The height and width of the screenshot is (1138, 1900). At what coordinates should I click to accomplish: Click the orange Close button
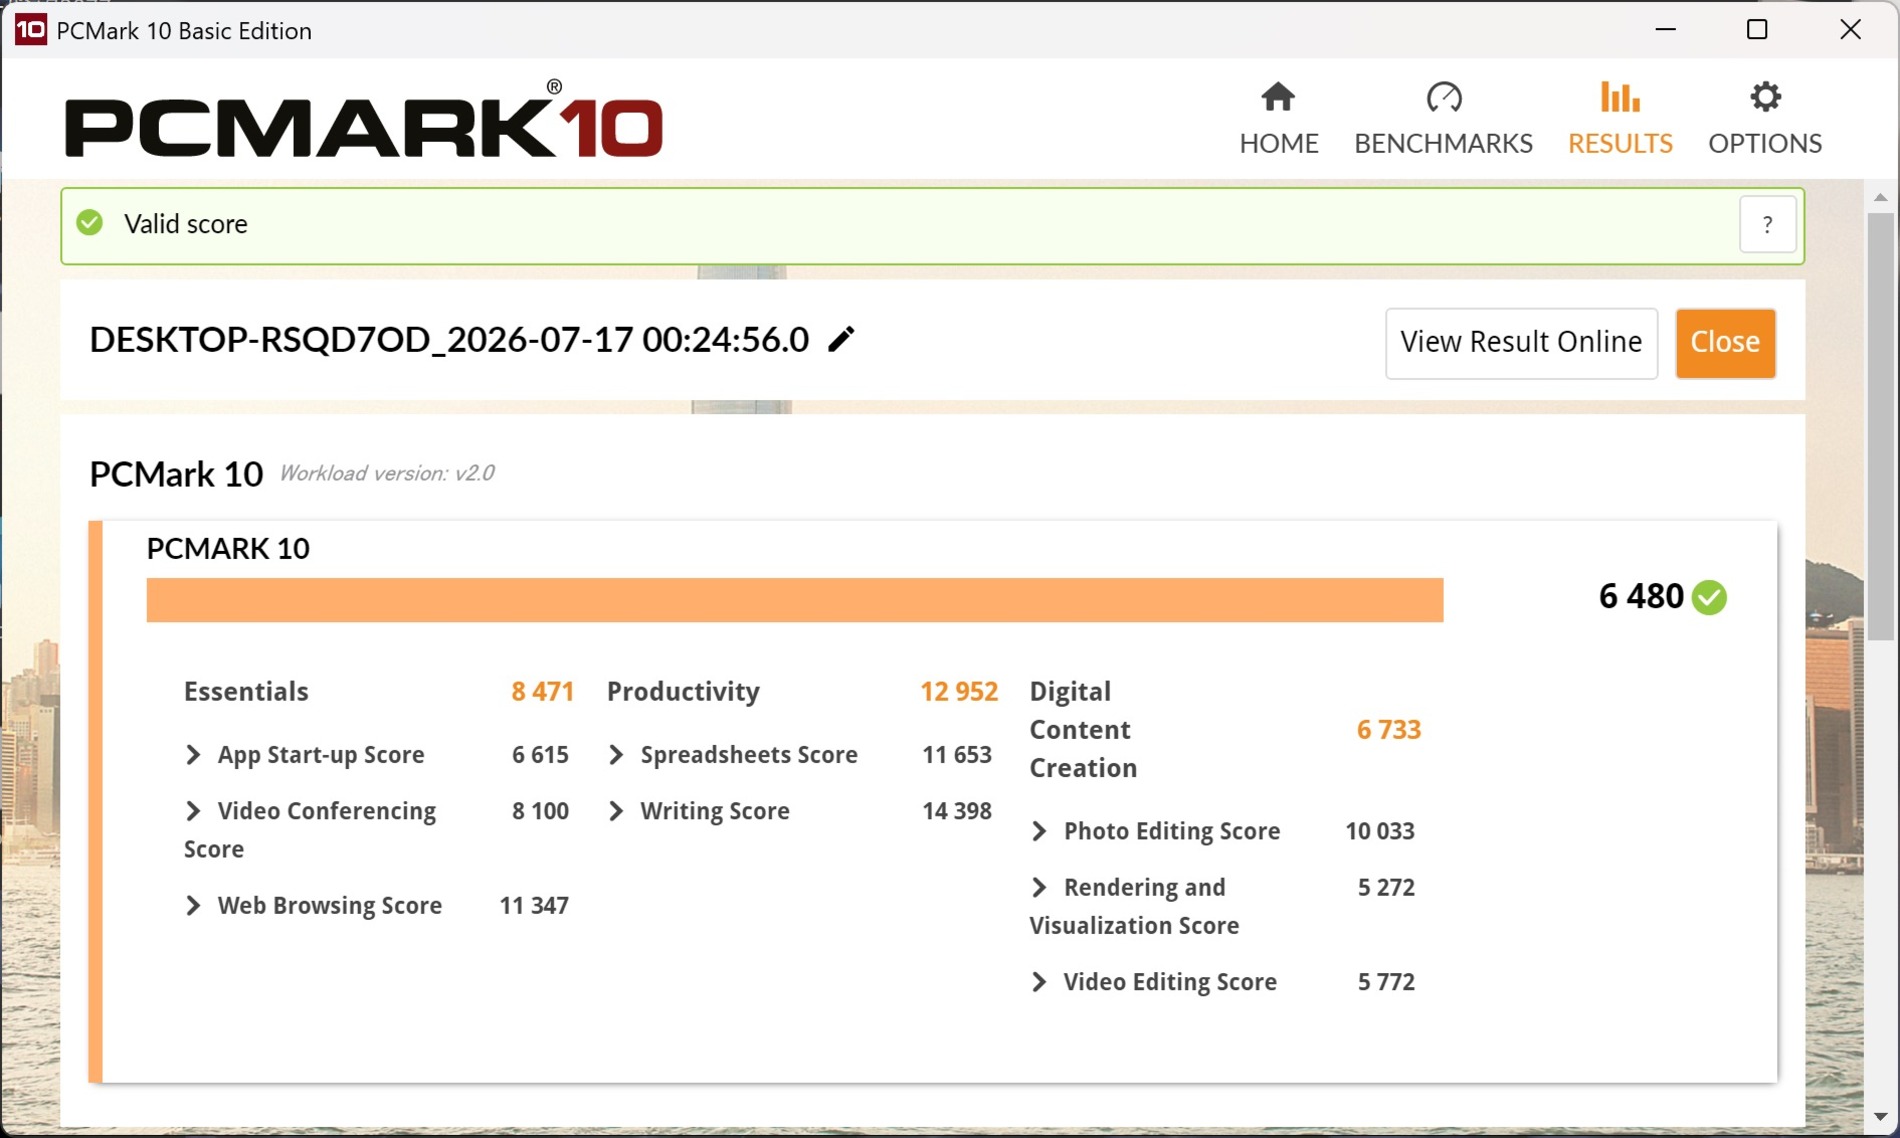pyautogui.click(x=1725, y=342)
